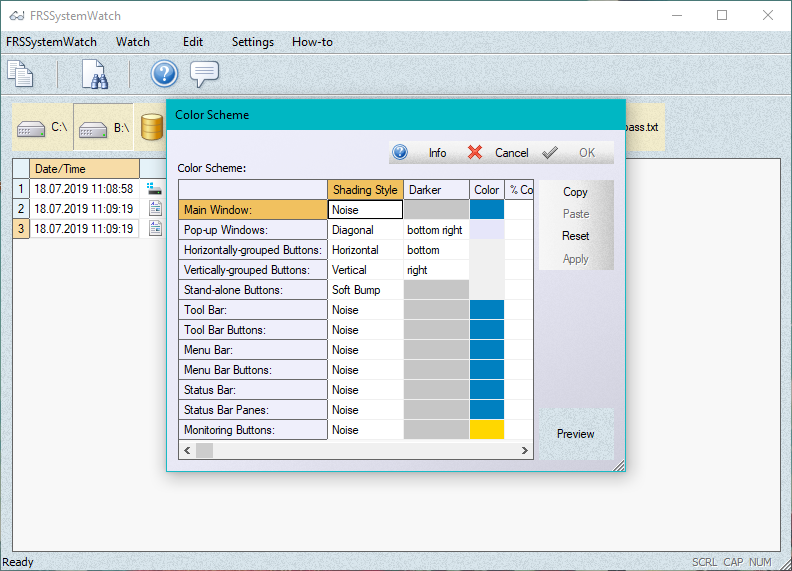This screenshot has width=792, height=571.
Task: Click the Monitoring Buttons yellow color swatch
Action: (x=487, y=430)
